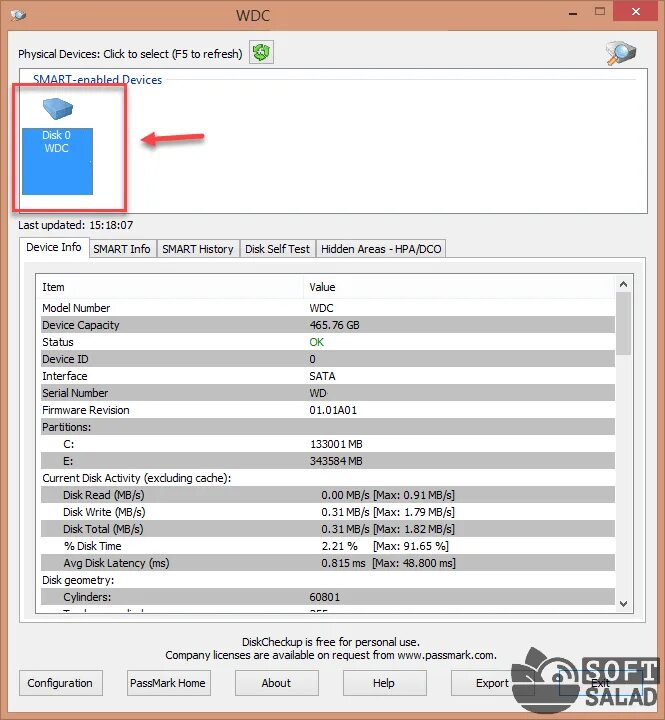The width and height of the screenshot is (665, 720).
Task: Select the % Disk Time row
Action: pos(328,546)
